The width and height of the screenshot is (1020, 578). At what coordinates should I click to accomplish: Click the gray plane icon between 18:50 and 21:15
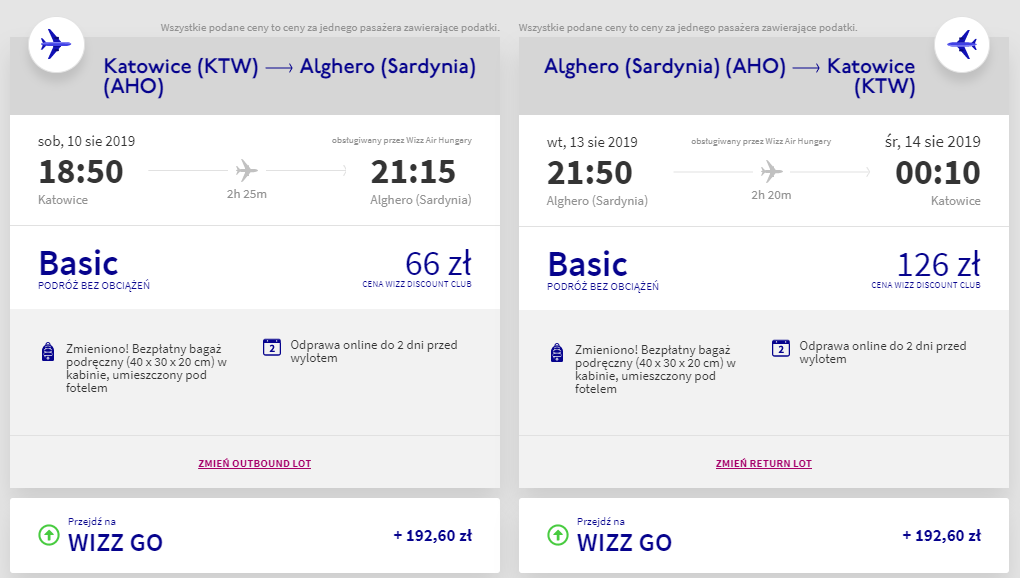click(247, 170)
